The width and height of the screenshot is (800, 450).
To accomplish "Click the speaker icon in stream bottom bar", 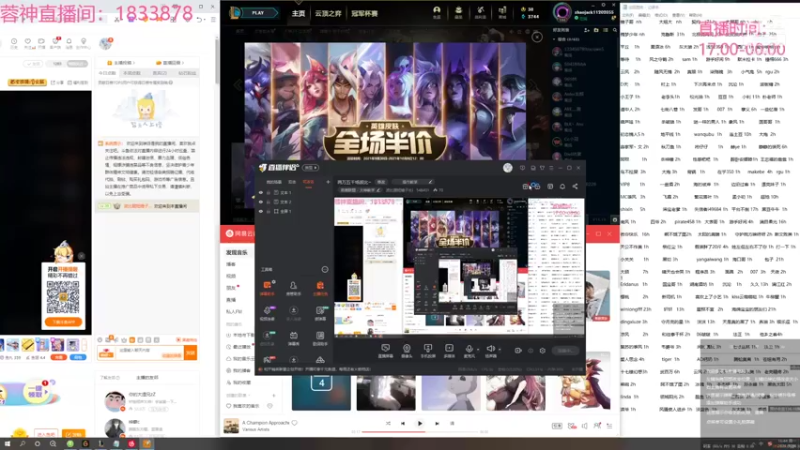I will 490,350.
